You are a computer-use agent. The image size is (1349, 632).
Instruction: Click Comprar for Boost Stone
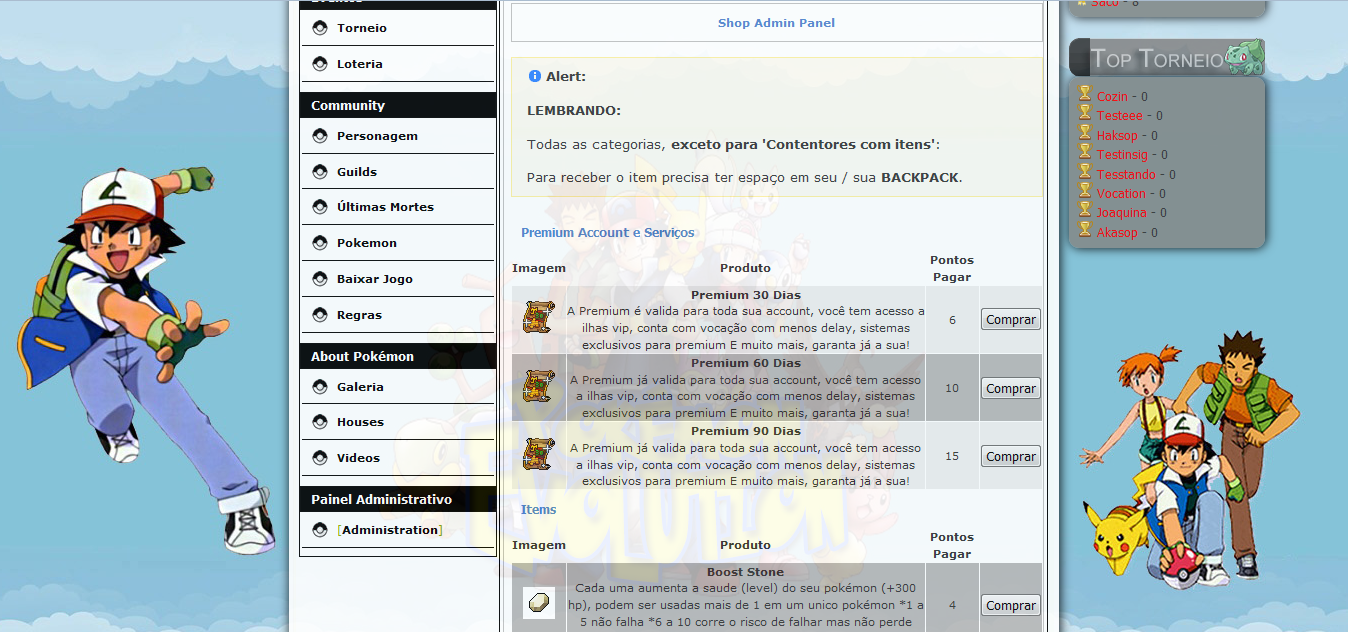(1011, 605)
